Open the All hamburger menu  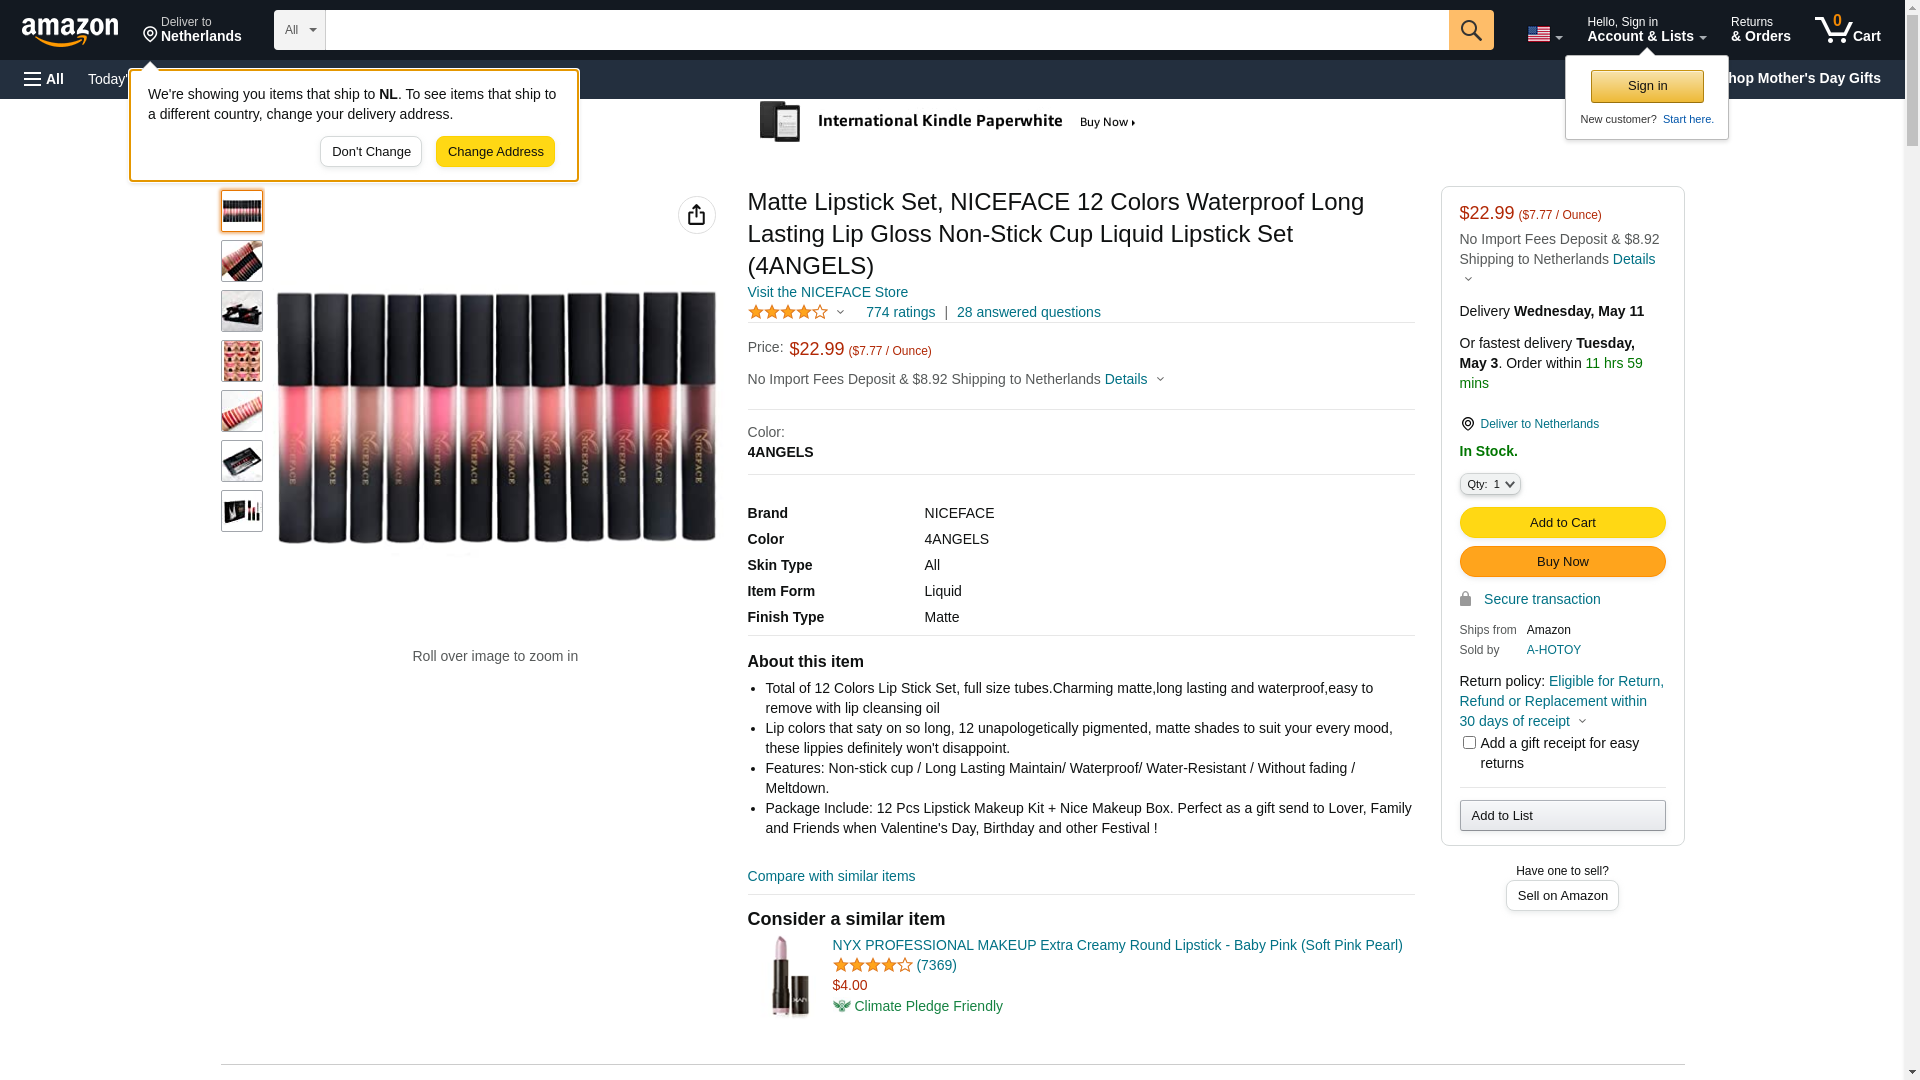pos(44,79)
